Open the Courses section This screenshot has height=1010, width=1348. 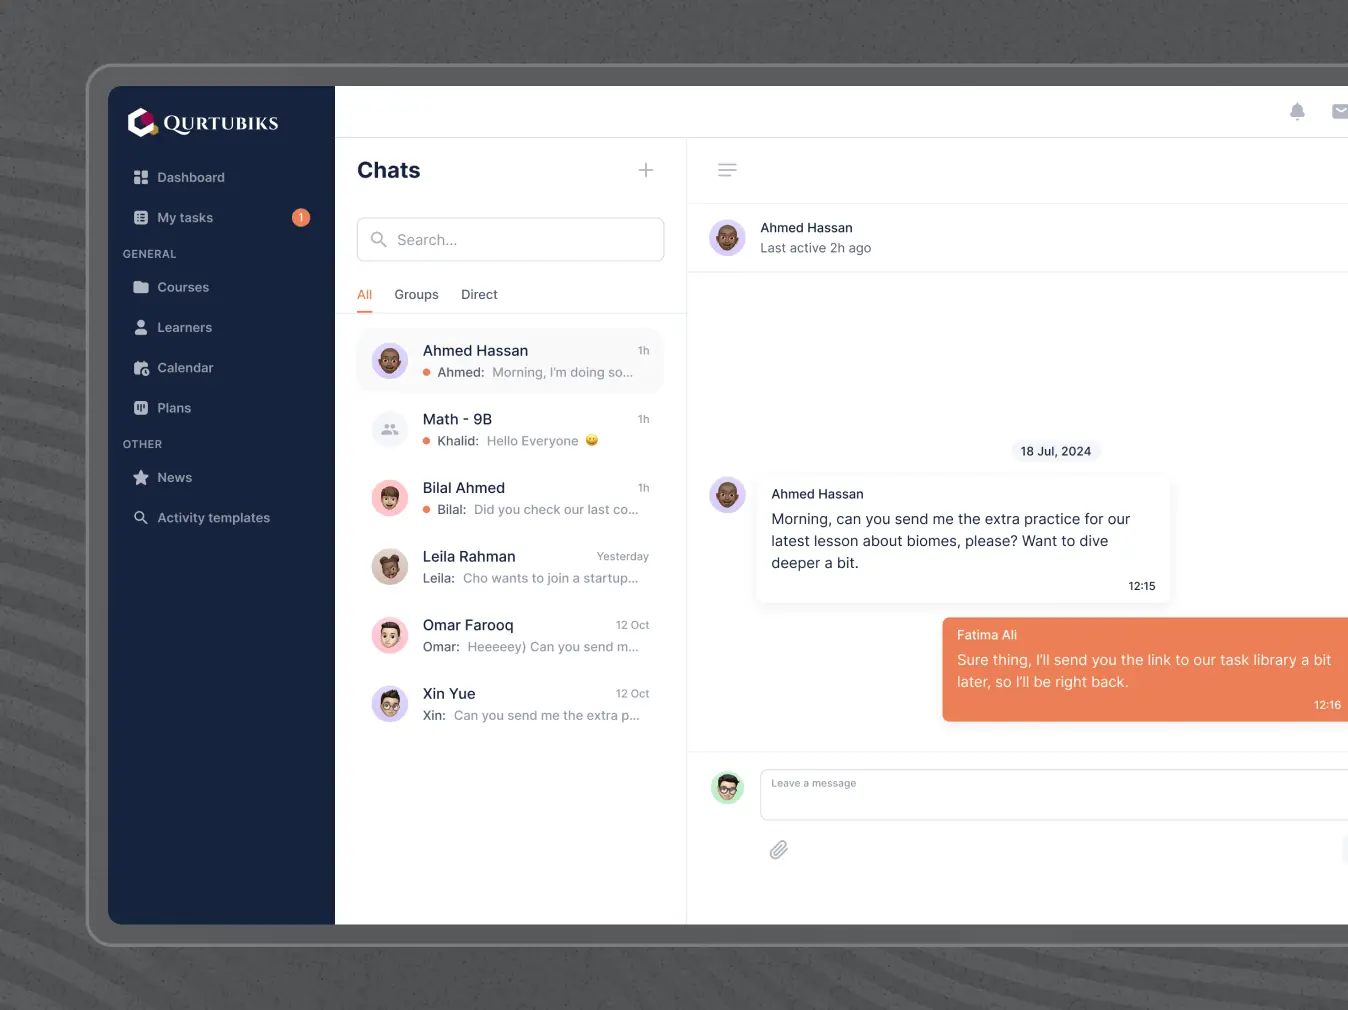tap(182, 287)
